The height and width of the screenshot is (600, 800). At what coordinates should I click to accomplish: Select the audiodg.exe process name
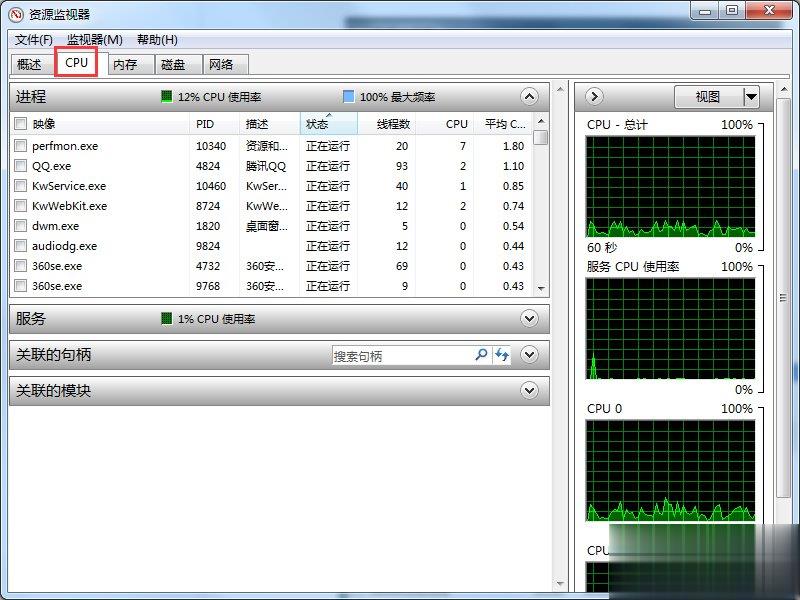(x=64, y=246)
